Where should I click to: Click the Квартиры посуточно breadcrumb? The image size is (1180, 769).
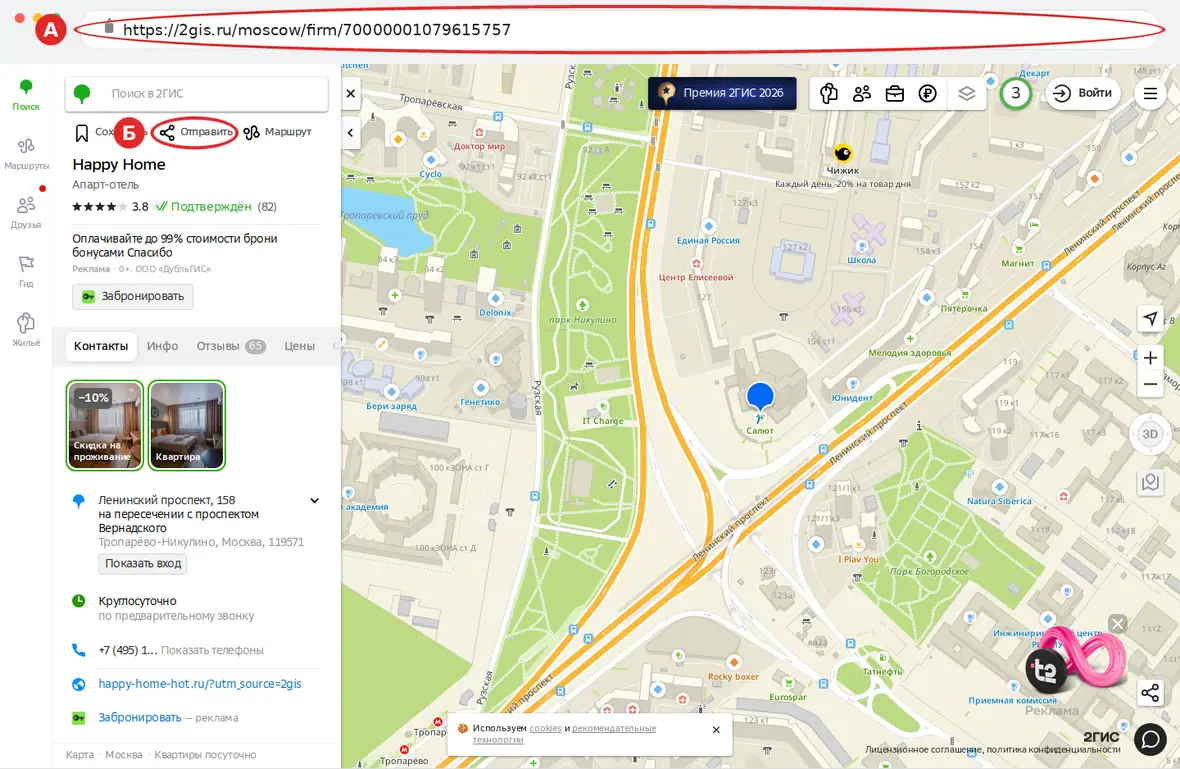pos(205,755)
